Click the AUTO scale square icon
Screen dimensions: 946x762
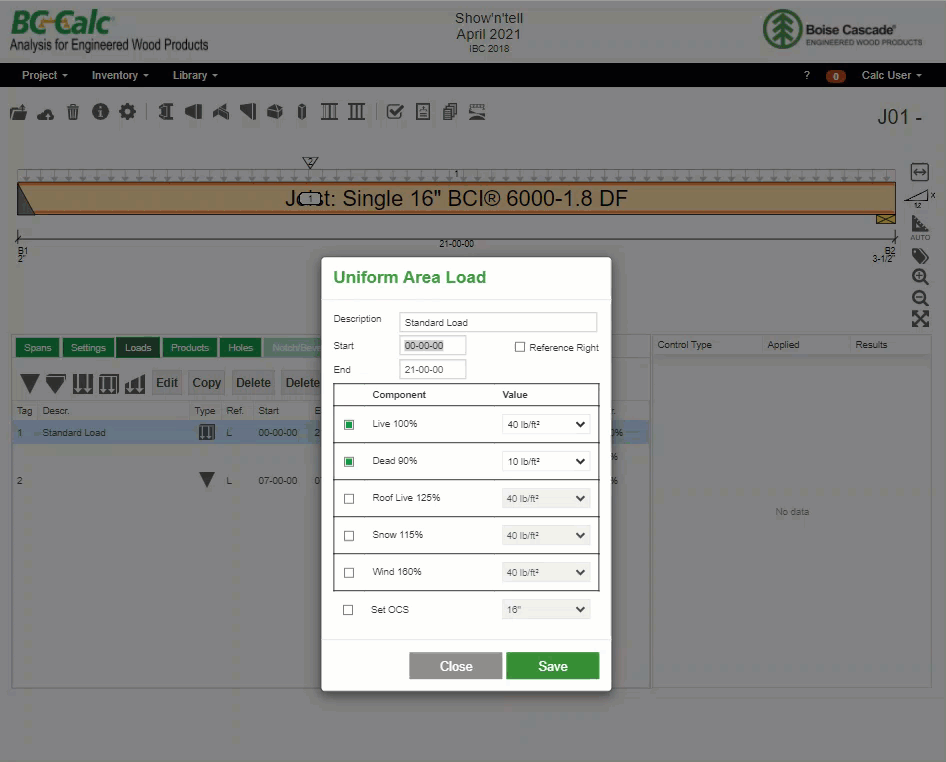coord(919,228)
